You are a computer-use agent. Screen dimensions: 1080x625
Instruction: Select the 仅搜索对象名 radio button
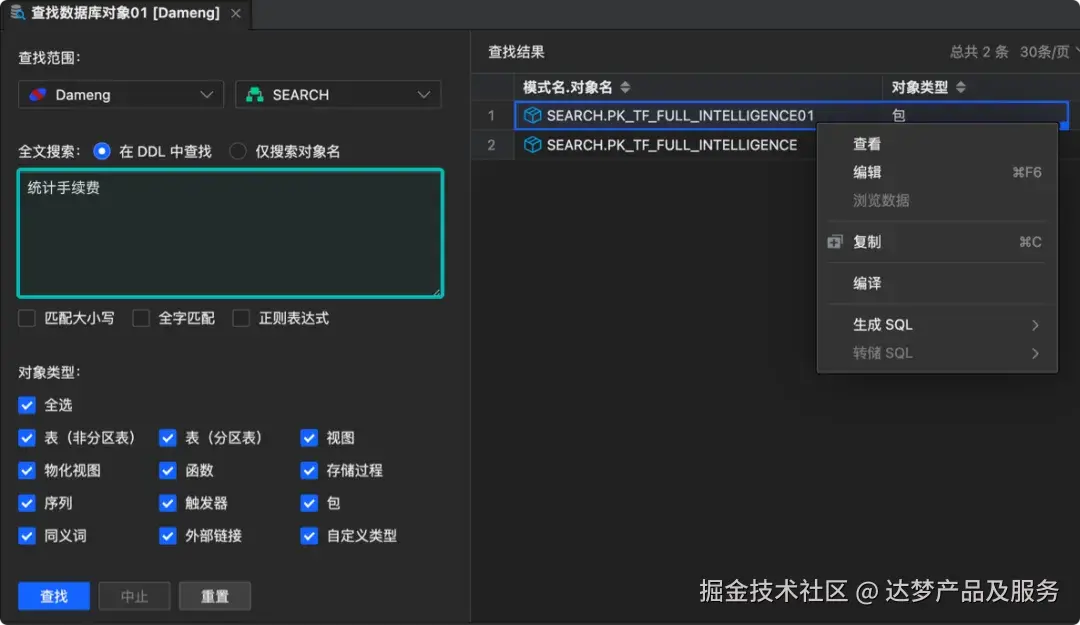pos(238,151)
